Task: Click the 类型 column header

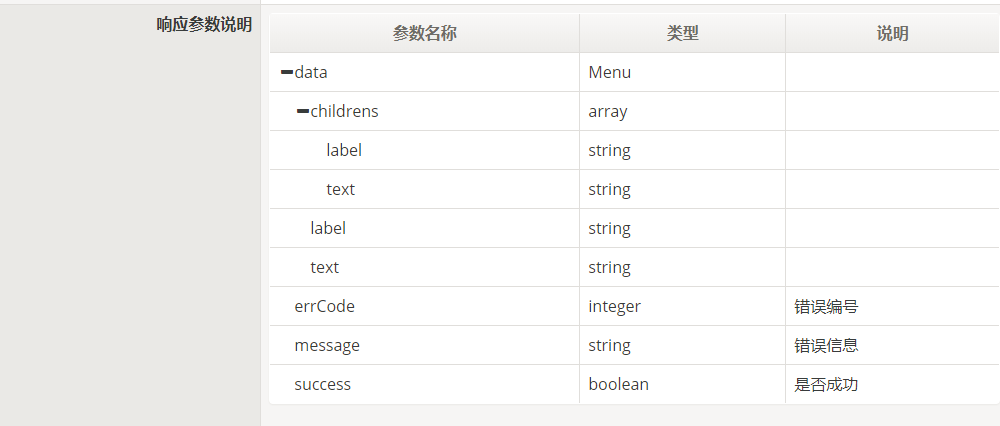Action: click(x=682, y=33)
